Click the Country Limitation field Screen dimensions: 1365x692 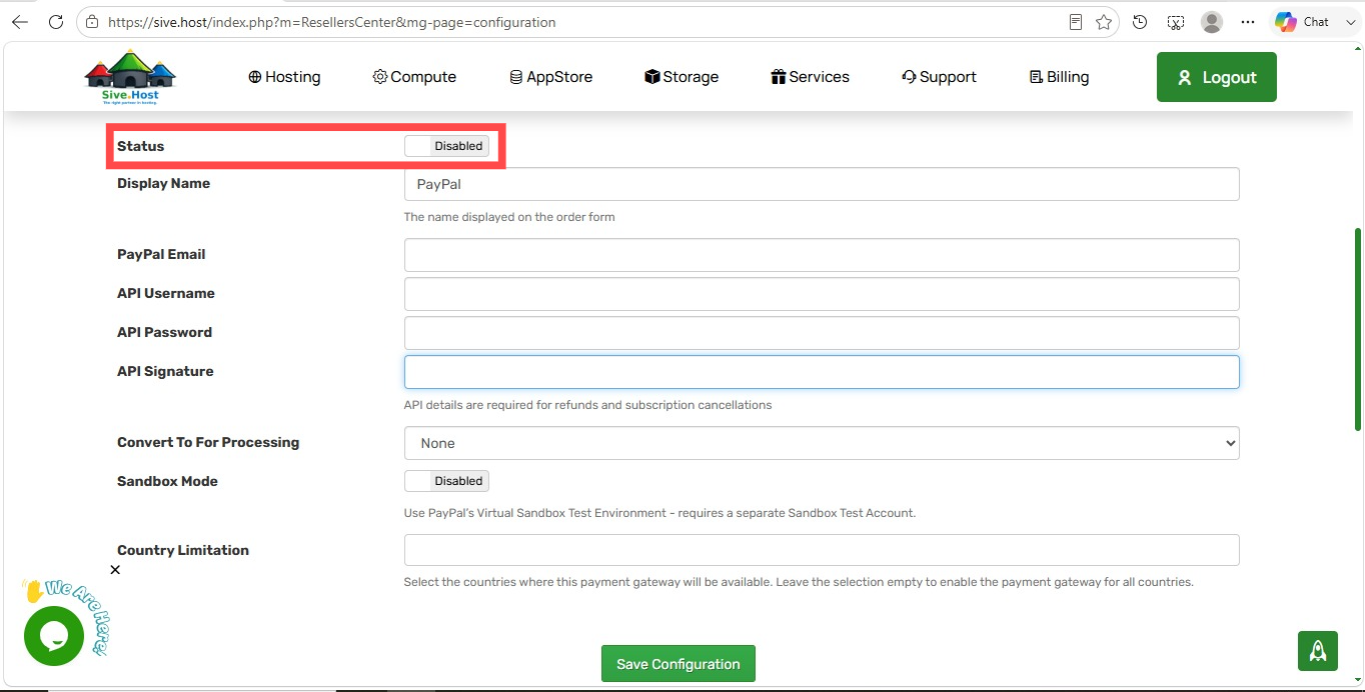point(822,550)
